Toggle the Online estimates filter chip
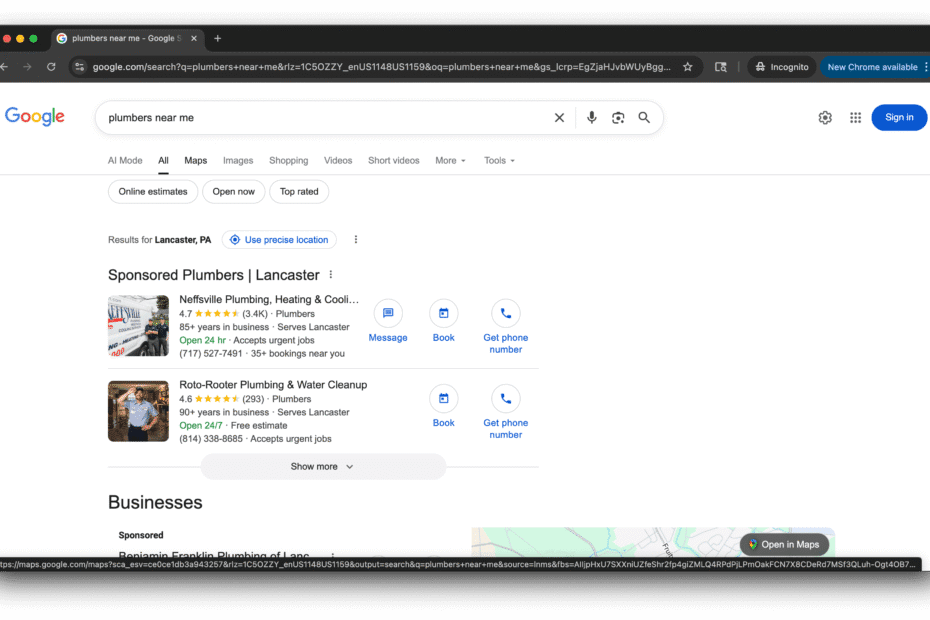The width and height of the screenshot is (930, 620). [x=153, y=192]
